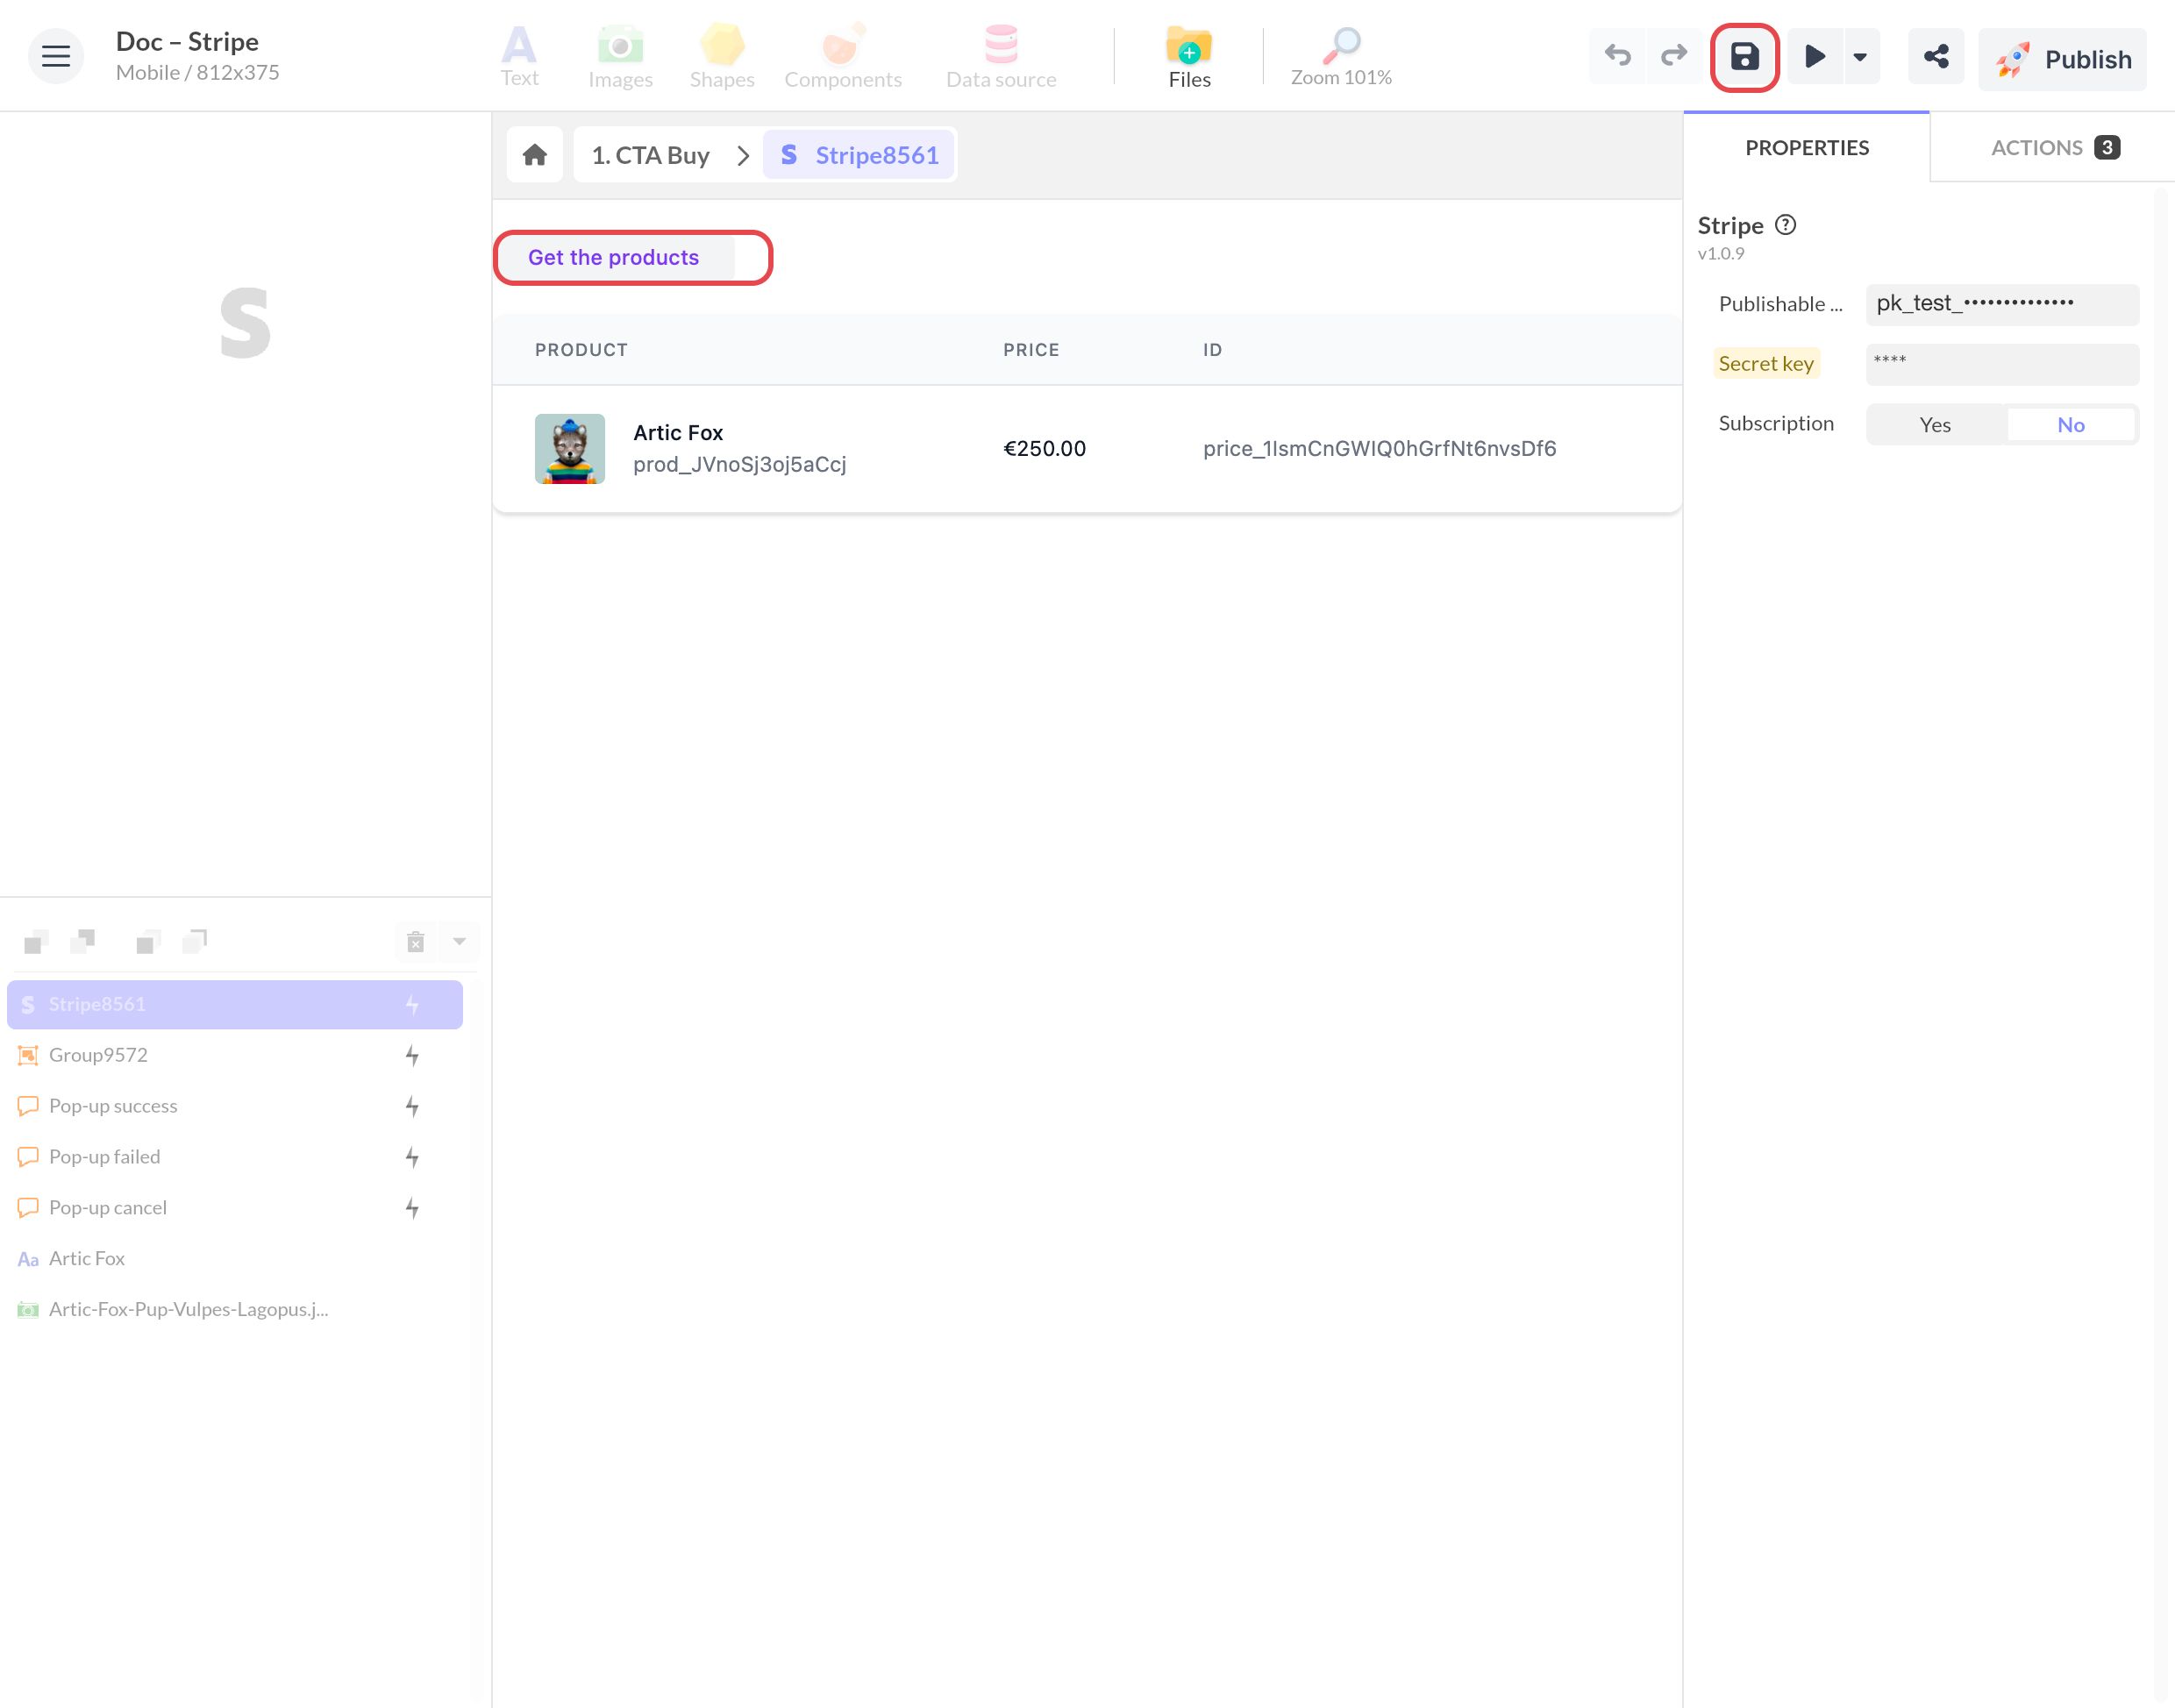Select the Artic-Fox-Pup-Vulpes-Lagopus image layer
Image resolution: width=2175 pixels, height=1708 pixels.
tap(235, 1310)
